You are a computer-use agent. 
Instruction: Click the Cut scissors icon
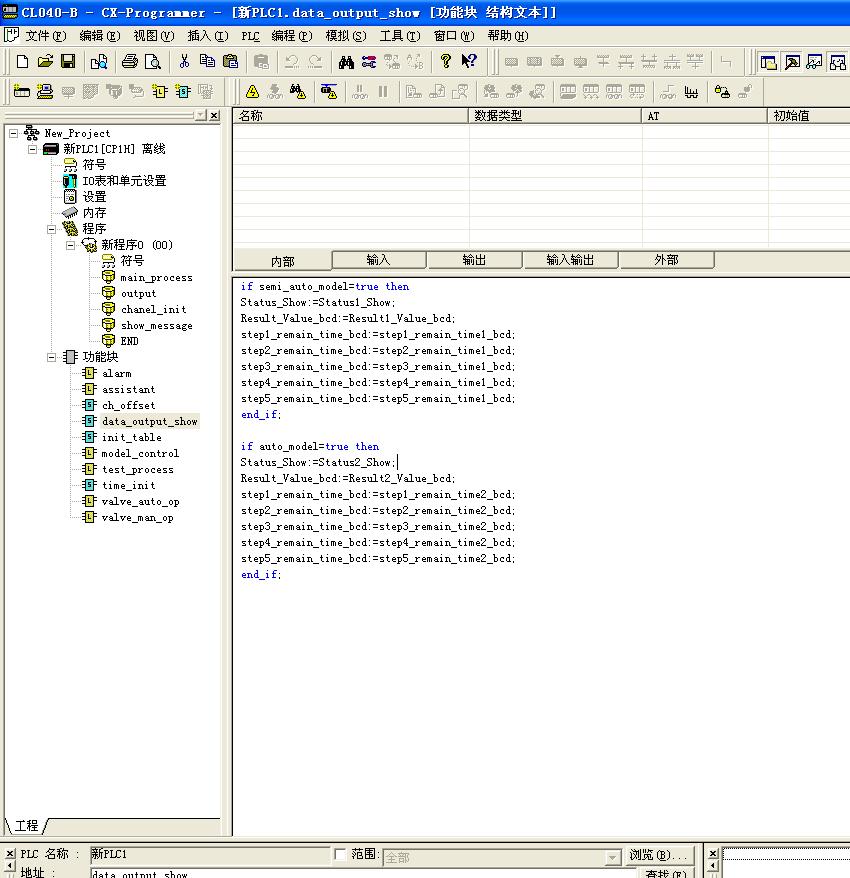(184, 62)
